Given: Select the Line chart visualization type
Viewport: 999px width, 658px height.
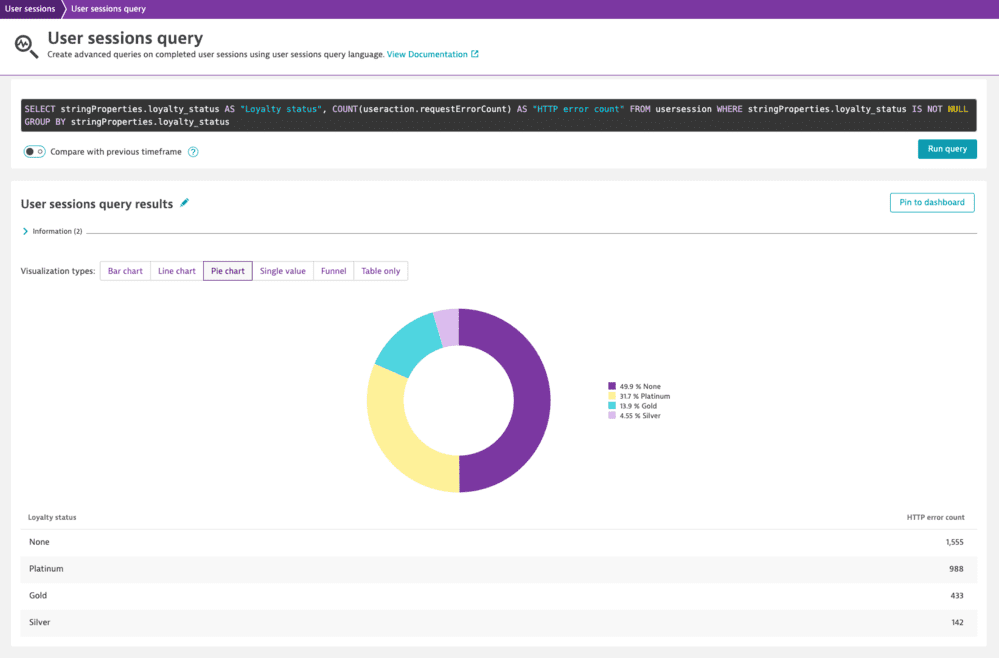Looking at the screenshot, I should tap(176, 270).
